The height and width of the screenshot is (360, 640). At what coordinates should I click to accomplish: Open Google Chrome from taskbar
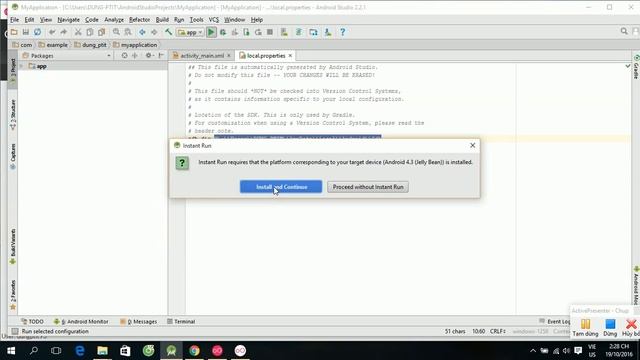[x=194, y=351]
